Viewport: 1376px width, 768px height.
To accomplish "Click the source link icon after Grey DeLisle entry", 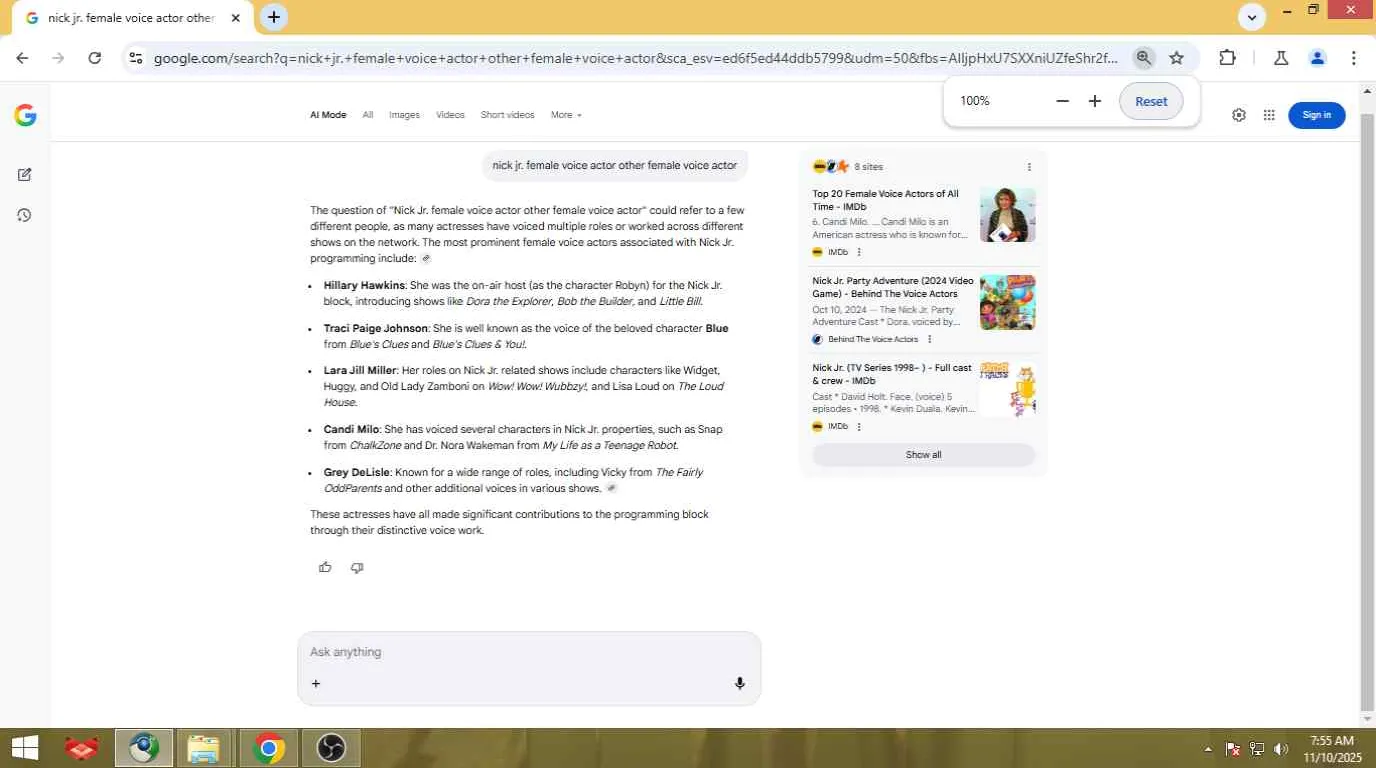I will click(x=612, y=489).
